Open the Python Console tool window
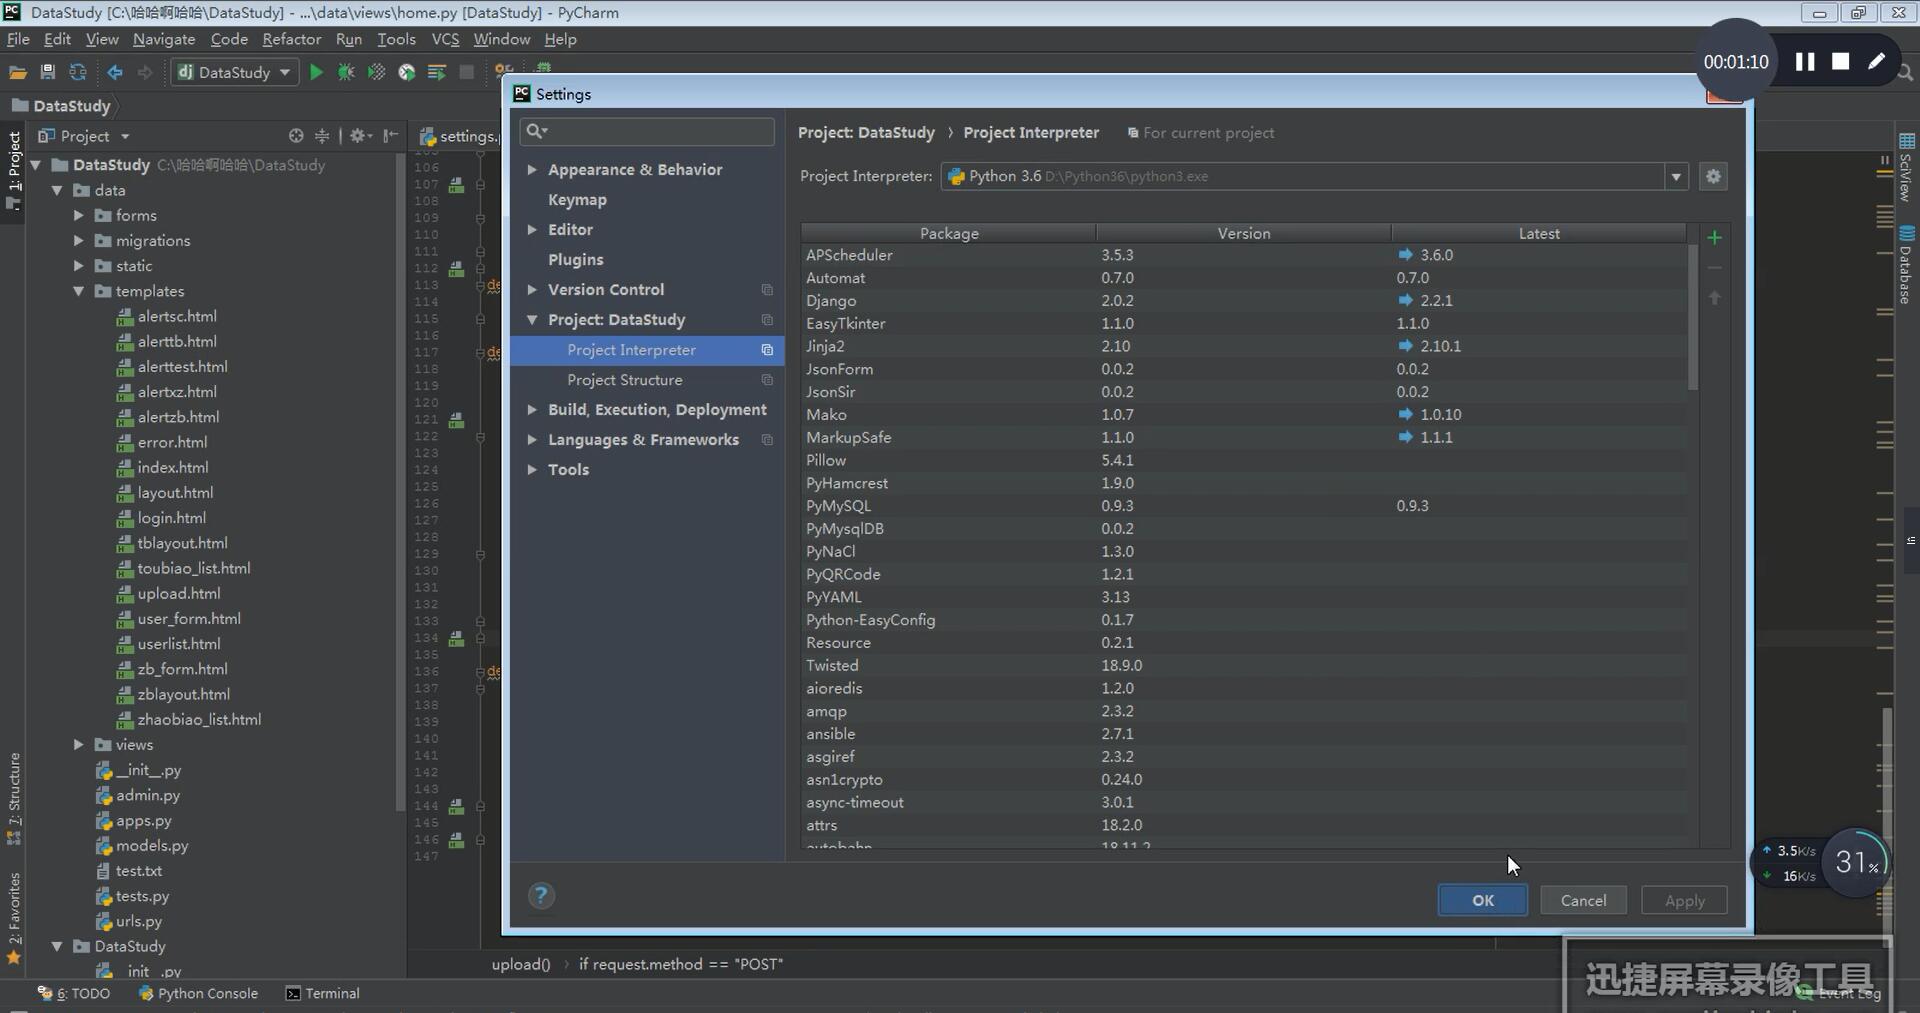This screenshot has height=1013, width=1920. pos(198,993)
